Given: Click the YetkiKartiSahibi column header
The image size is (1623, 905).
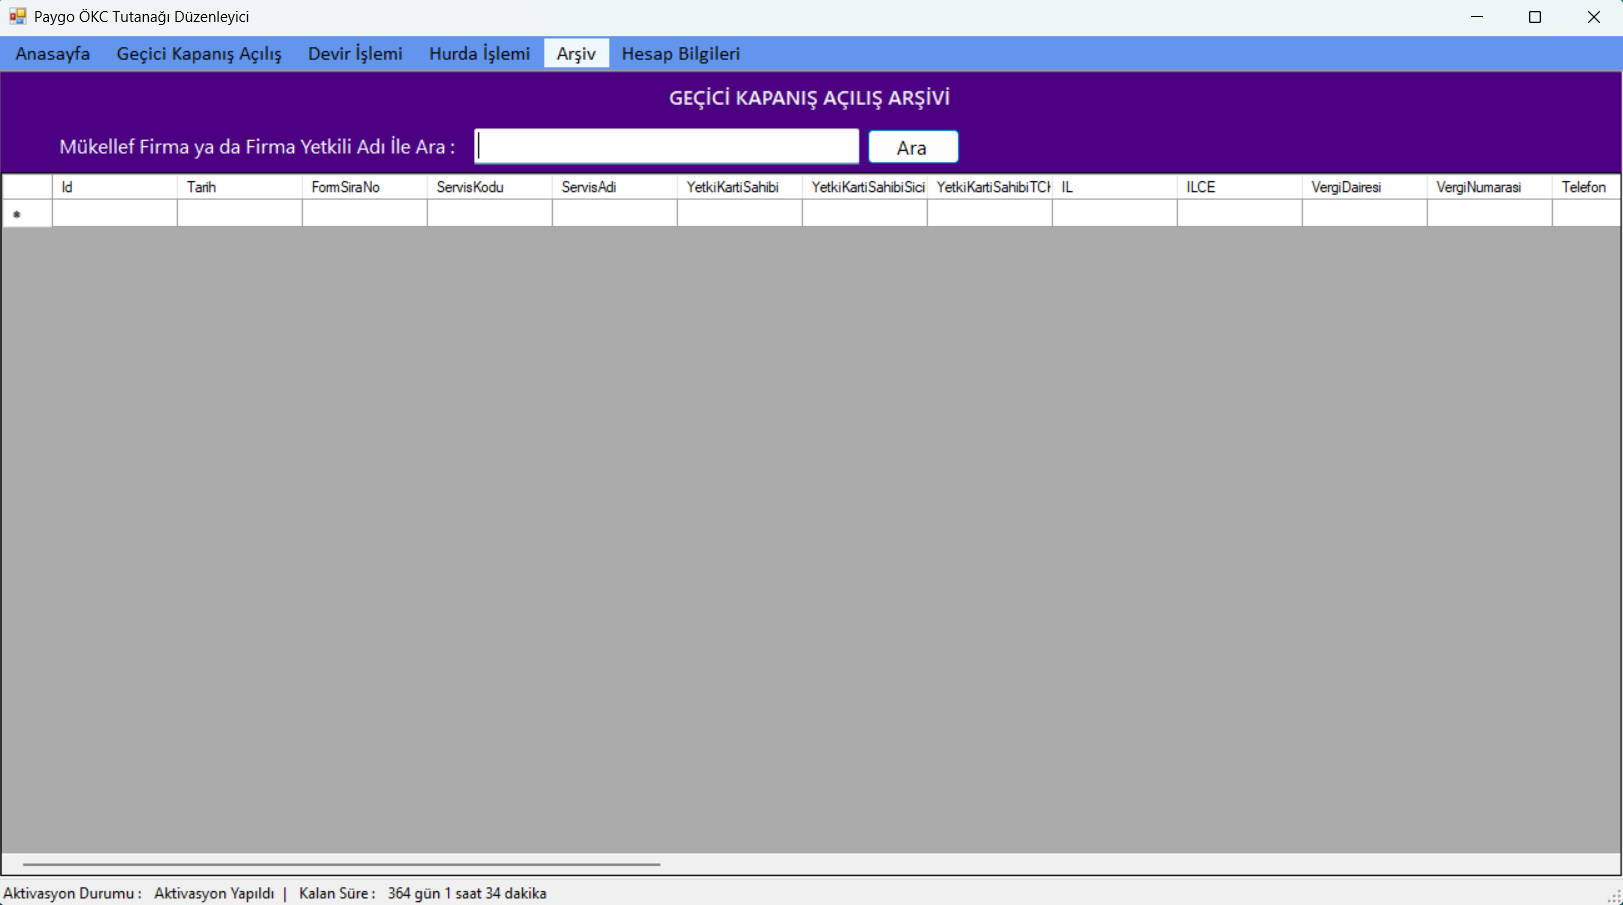Looking at the screenshot, I should coord(740,187).
